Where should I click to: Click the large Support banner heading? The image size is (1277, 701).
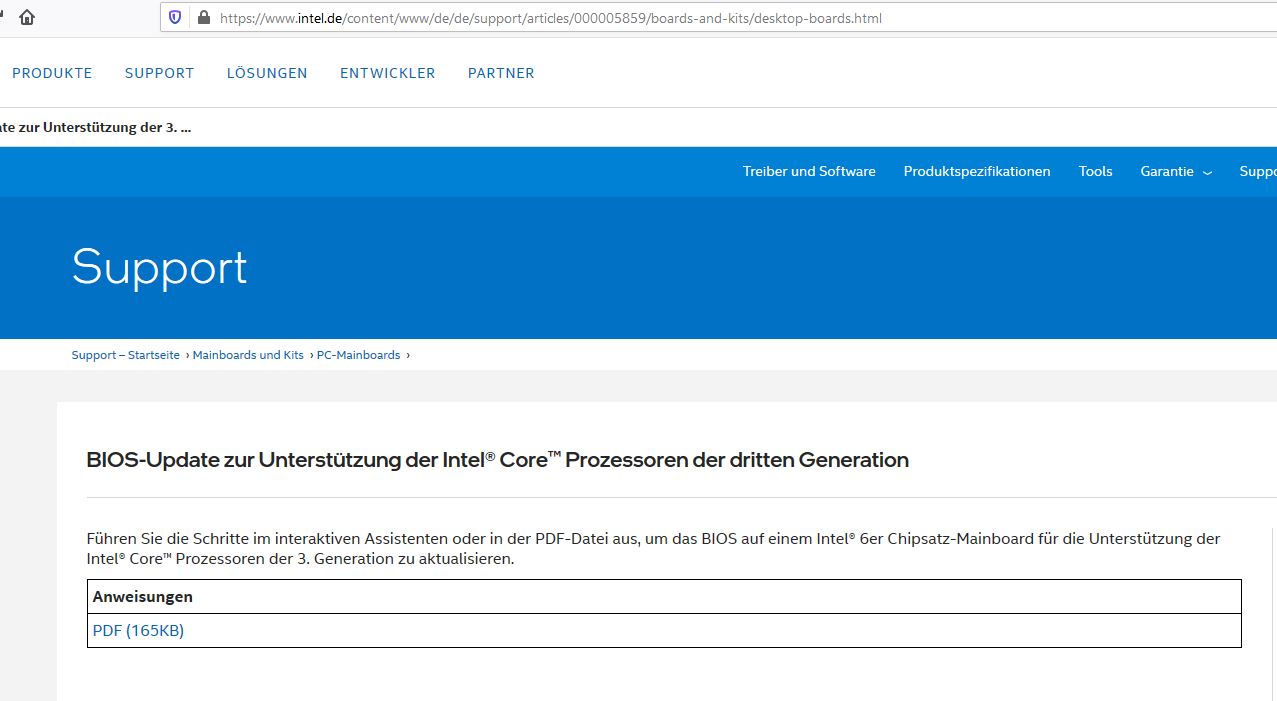159,268
